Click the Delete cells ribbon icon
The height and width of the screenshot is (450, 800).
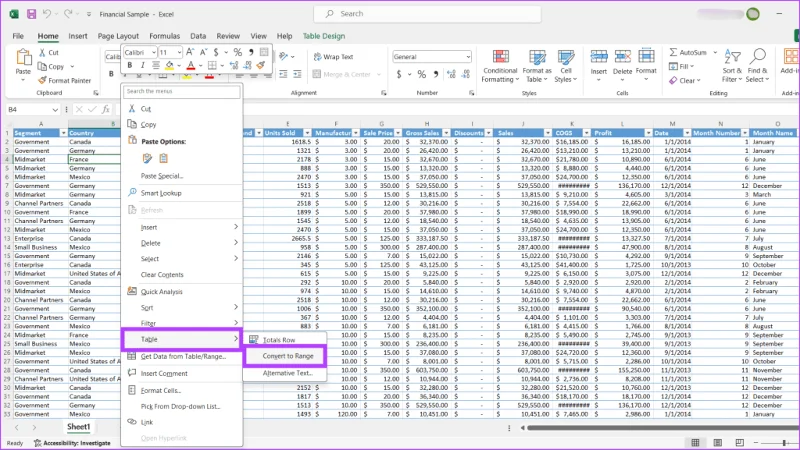coord(622,57)
